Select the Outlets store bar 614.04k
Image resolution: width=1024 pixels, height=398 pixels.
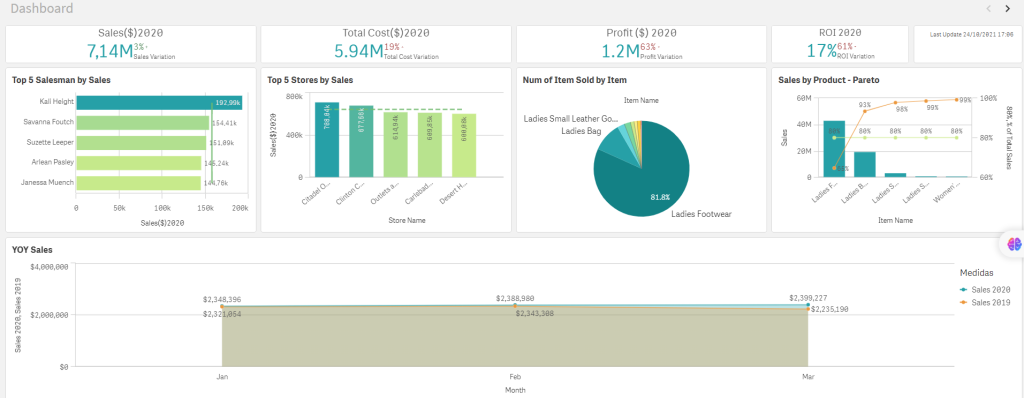[395, 144]
